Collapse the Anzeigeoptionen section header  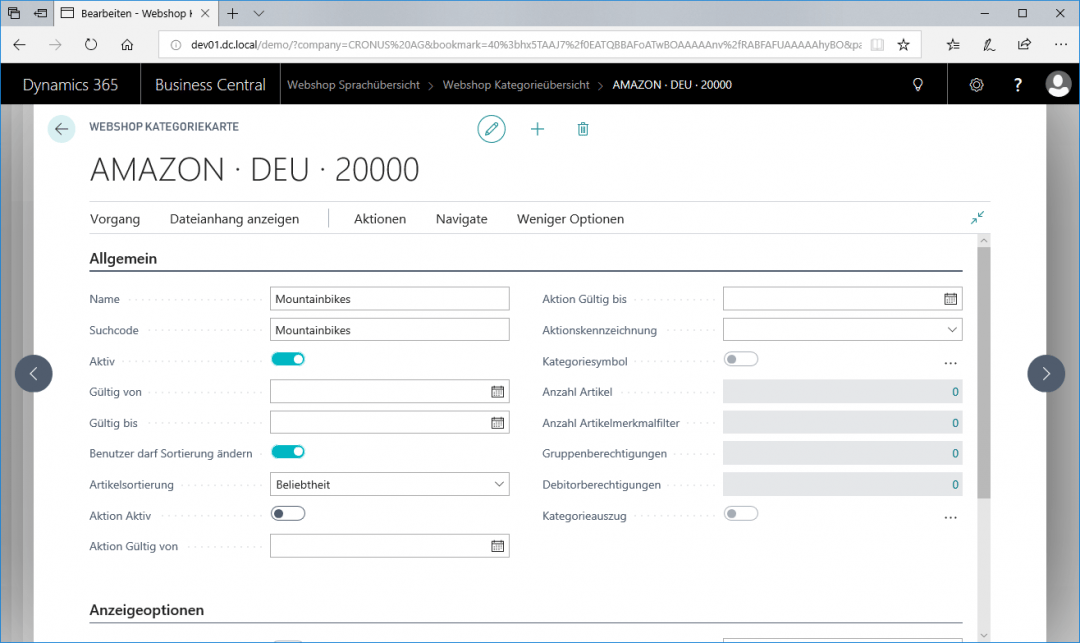147,610
